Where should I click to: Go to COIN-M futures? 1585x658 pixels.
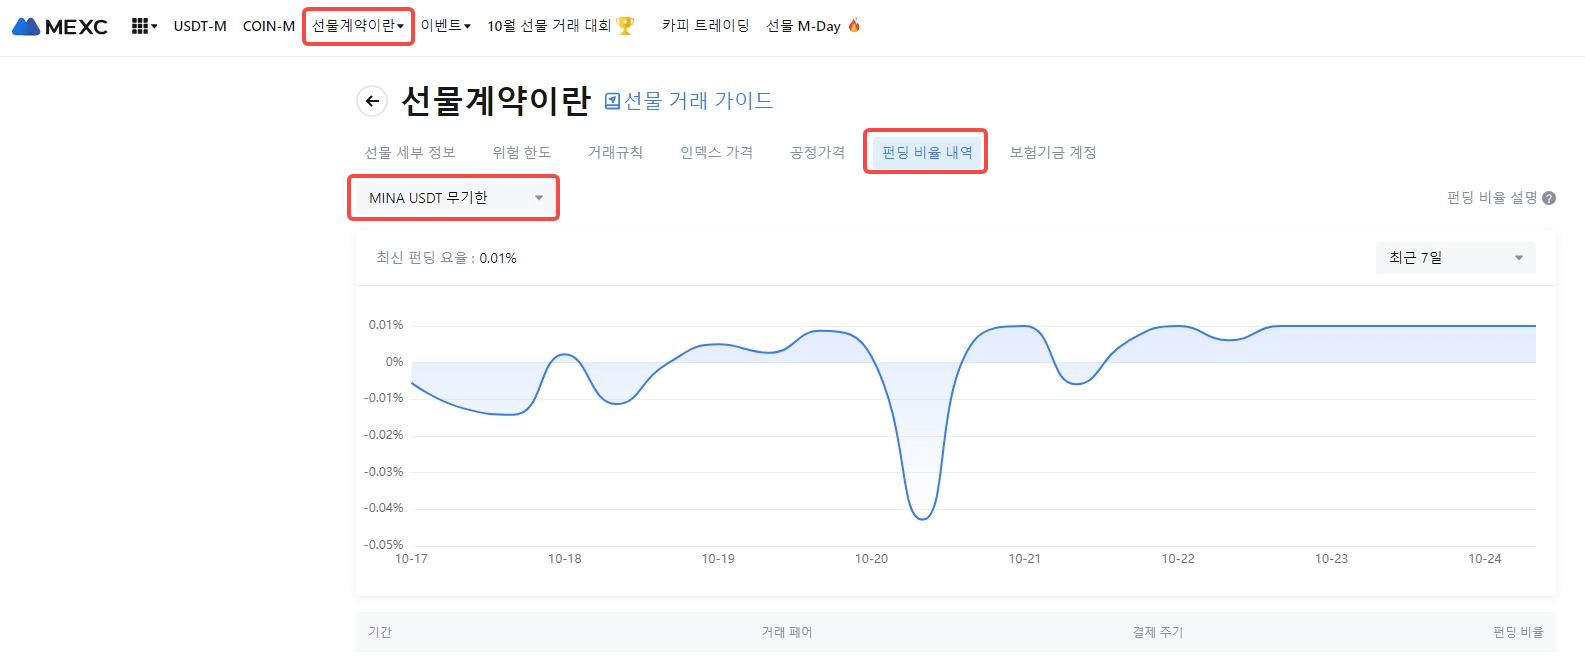point(269,26)
